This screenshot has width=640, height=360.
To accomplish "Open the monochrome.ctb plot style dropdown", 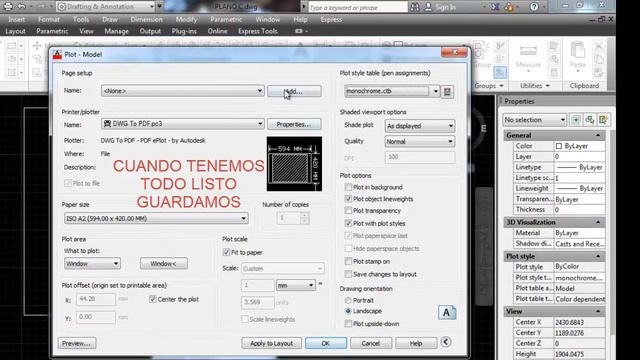I will coord(391,91).
